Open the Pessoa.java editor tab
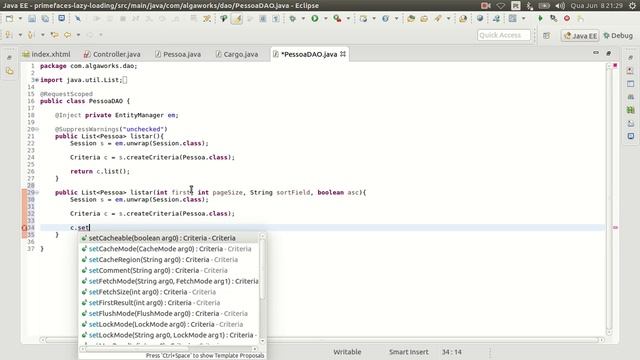Image resolution: width=640 pixels, height=360 pixels. [178, 54]
